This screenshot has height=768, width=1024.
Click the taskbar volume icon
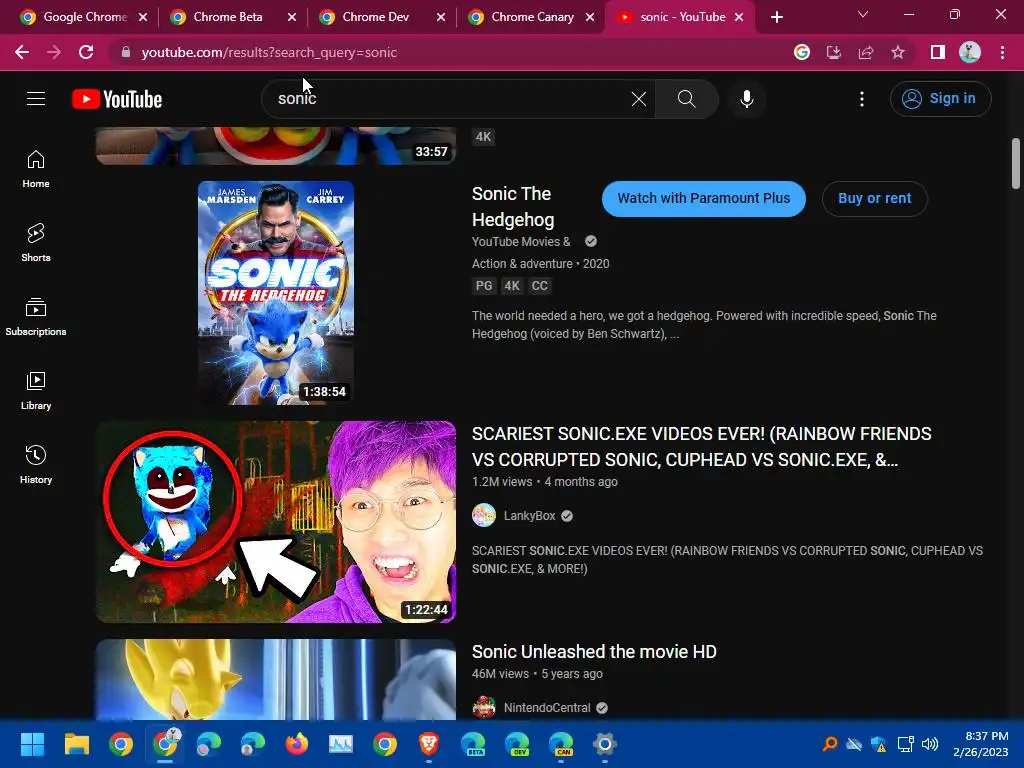point(930,744)
